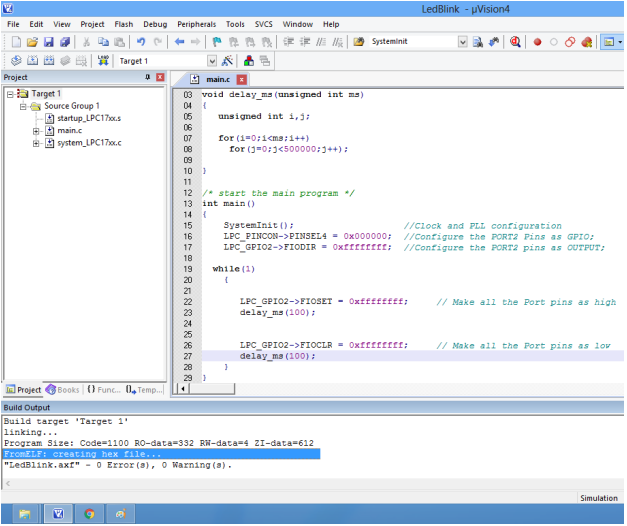Click the Save file toolbar icon
Screen dimensions: 627x526
point(50,42)
